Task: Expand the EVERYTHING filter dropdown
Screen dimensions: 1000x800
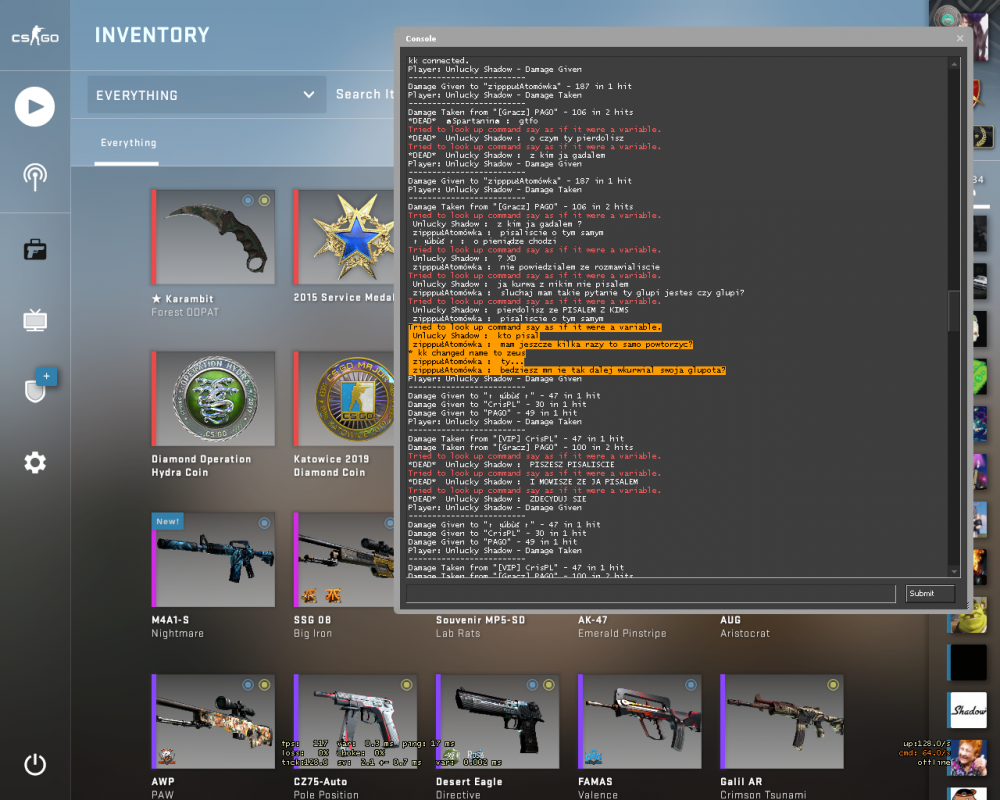Action: [x=207, y=95]
